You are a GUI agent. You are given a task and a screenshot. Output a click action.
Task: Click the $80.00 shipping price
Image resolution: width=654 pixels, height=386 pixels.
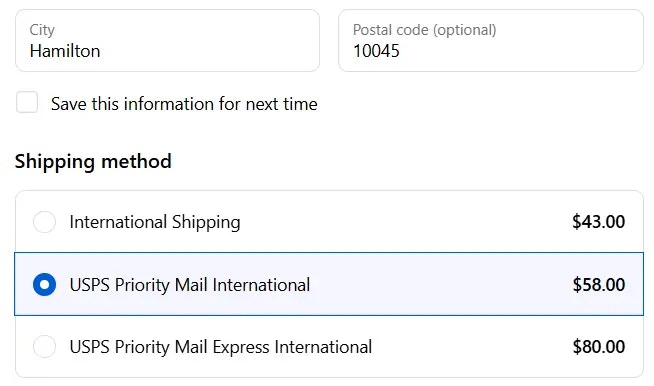coord(599,347)
